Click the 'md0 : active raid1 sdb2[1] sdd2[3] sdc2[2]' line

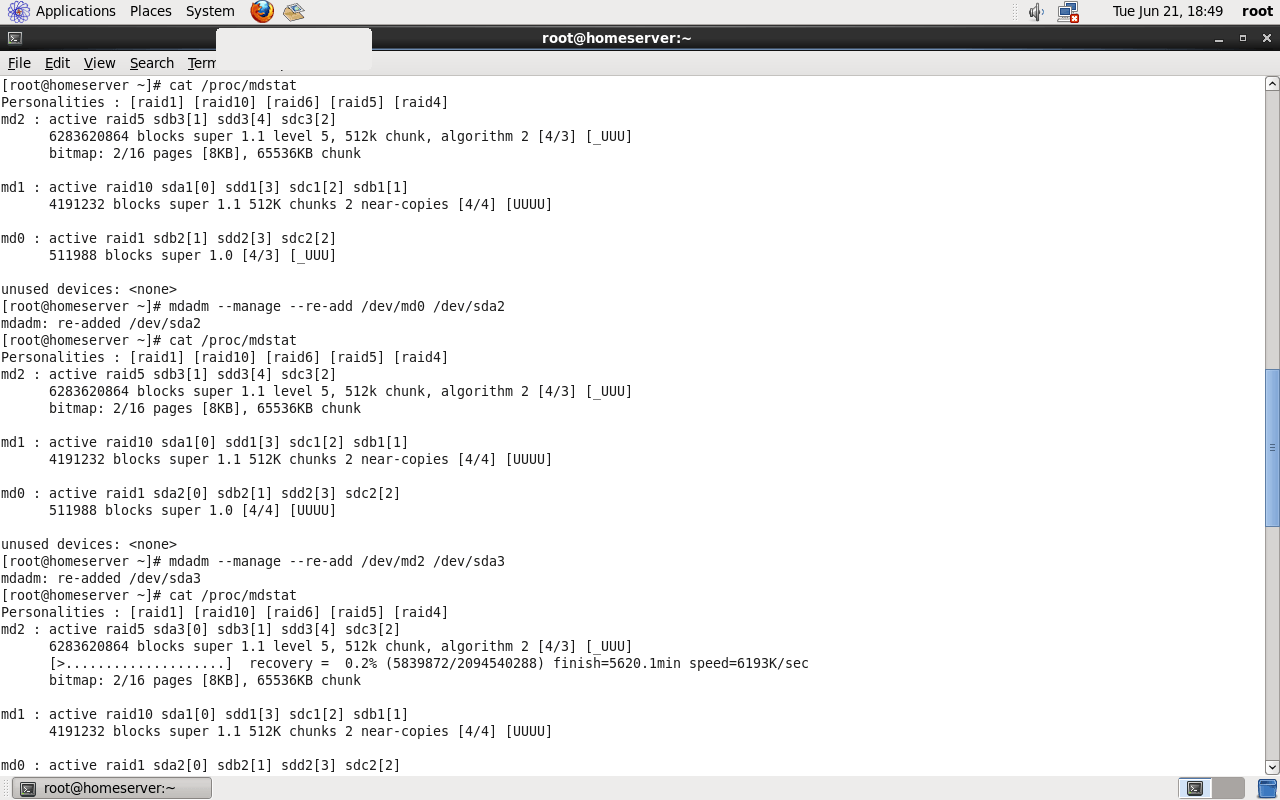(169, 238)
